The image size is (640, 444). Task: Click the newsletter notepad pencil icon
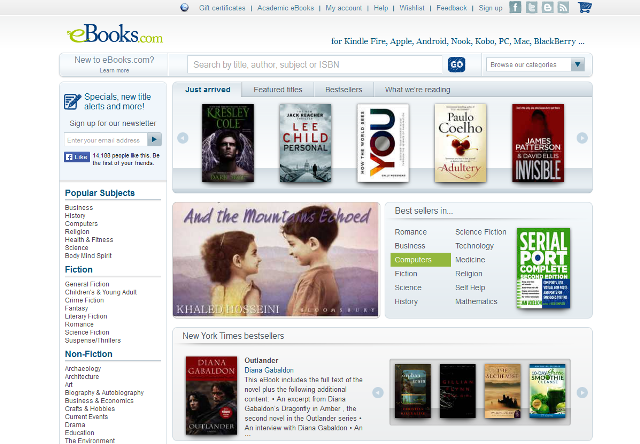72,102
